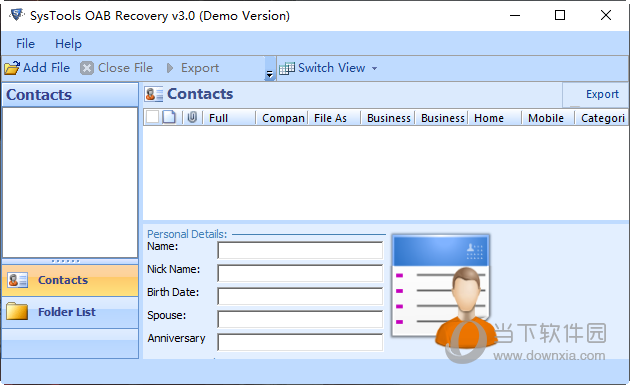Sort by the Full column header
The width and height of the screenshot is (630, 385).
230,118
